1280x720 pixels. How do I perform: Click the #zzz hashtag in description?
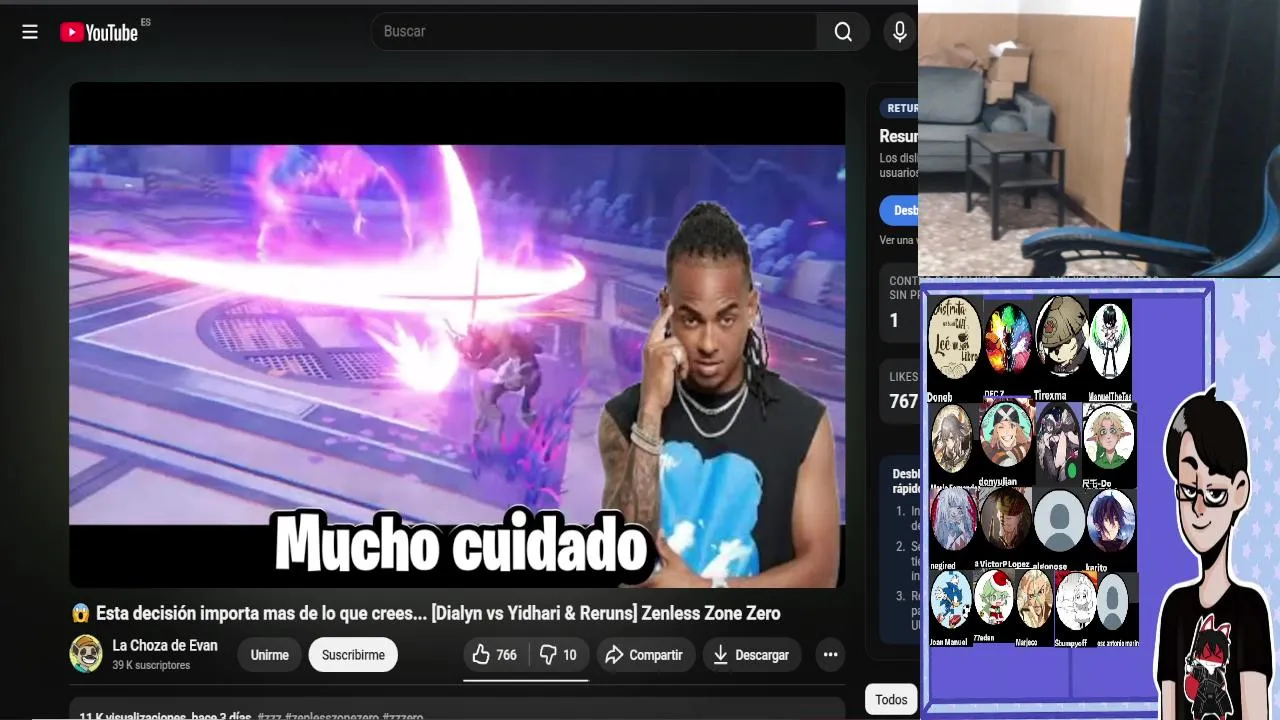click(x=269, y=716)
